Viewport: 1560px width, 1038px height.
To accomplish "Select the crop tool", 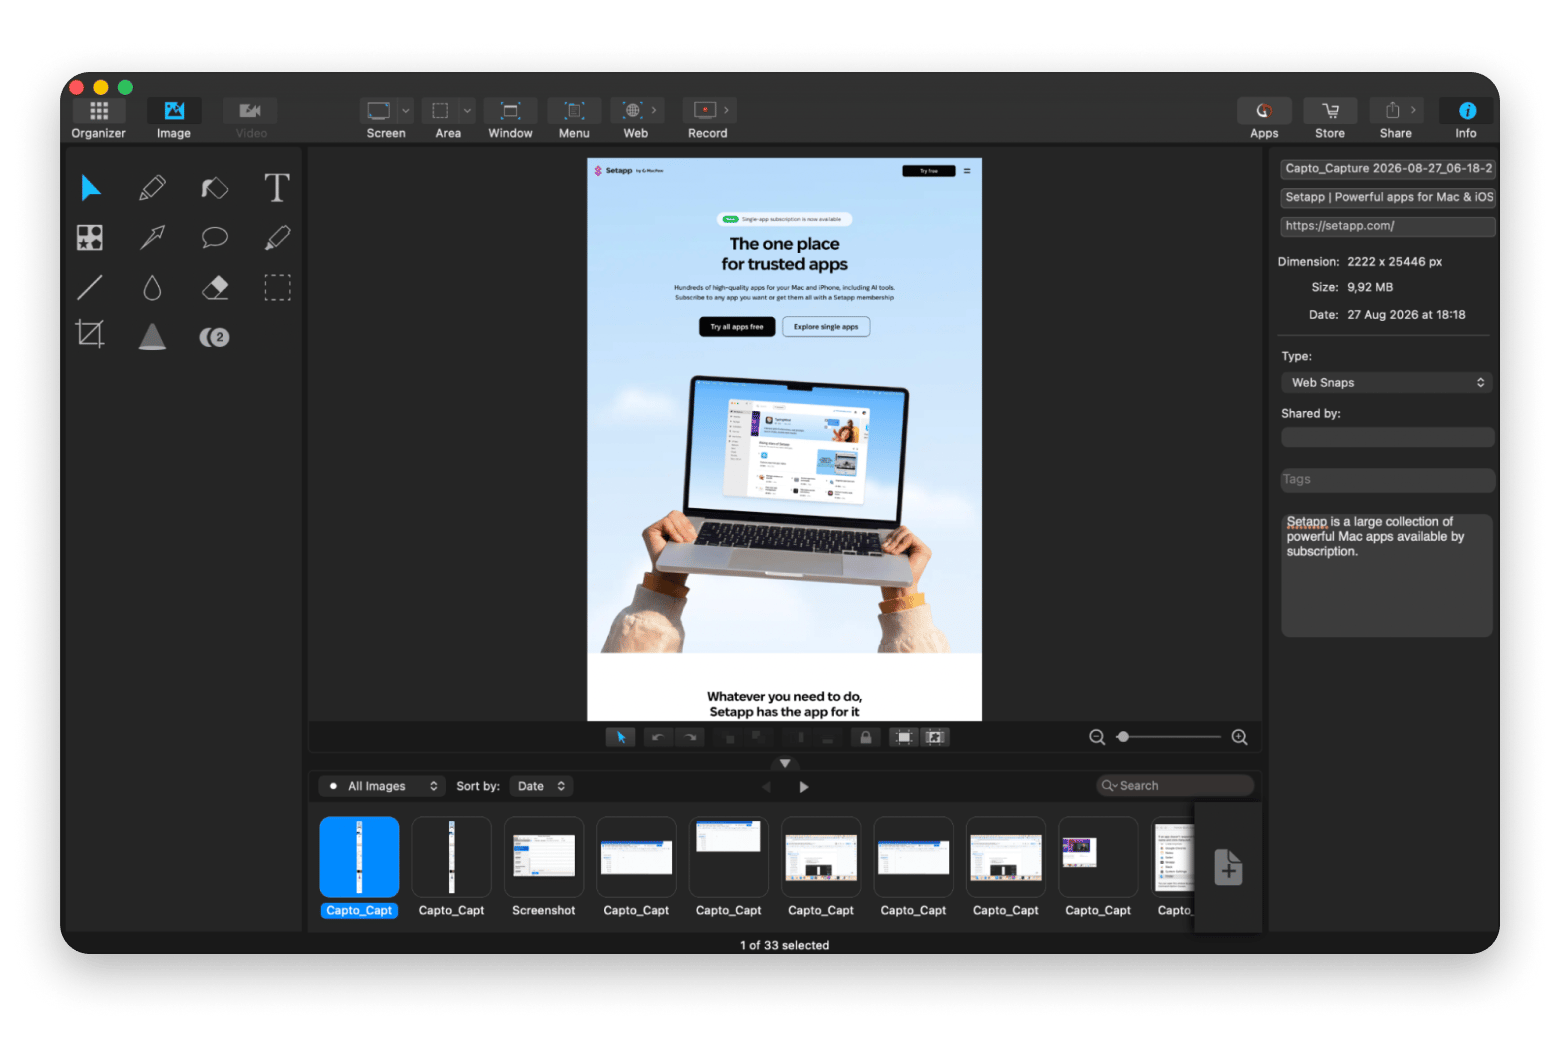I will coord(90,334).
